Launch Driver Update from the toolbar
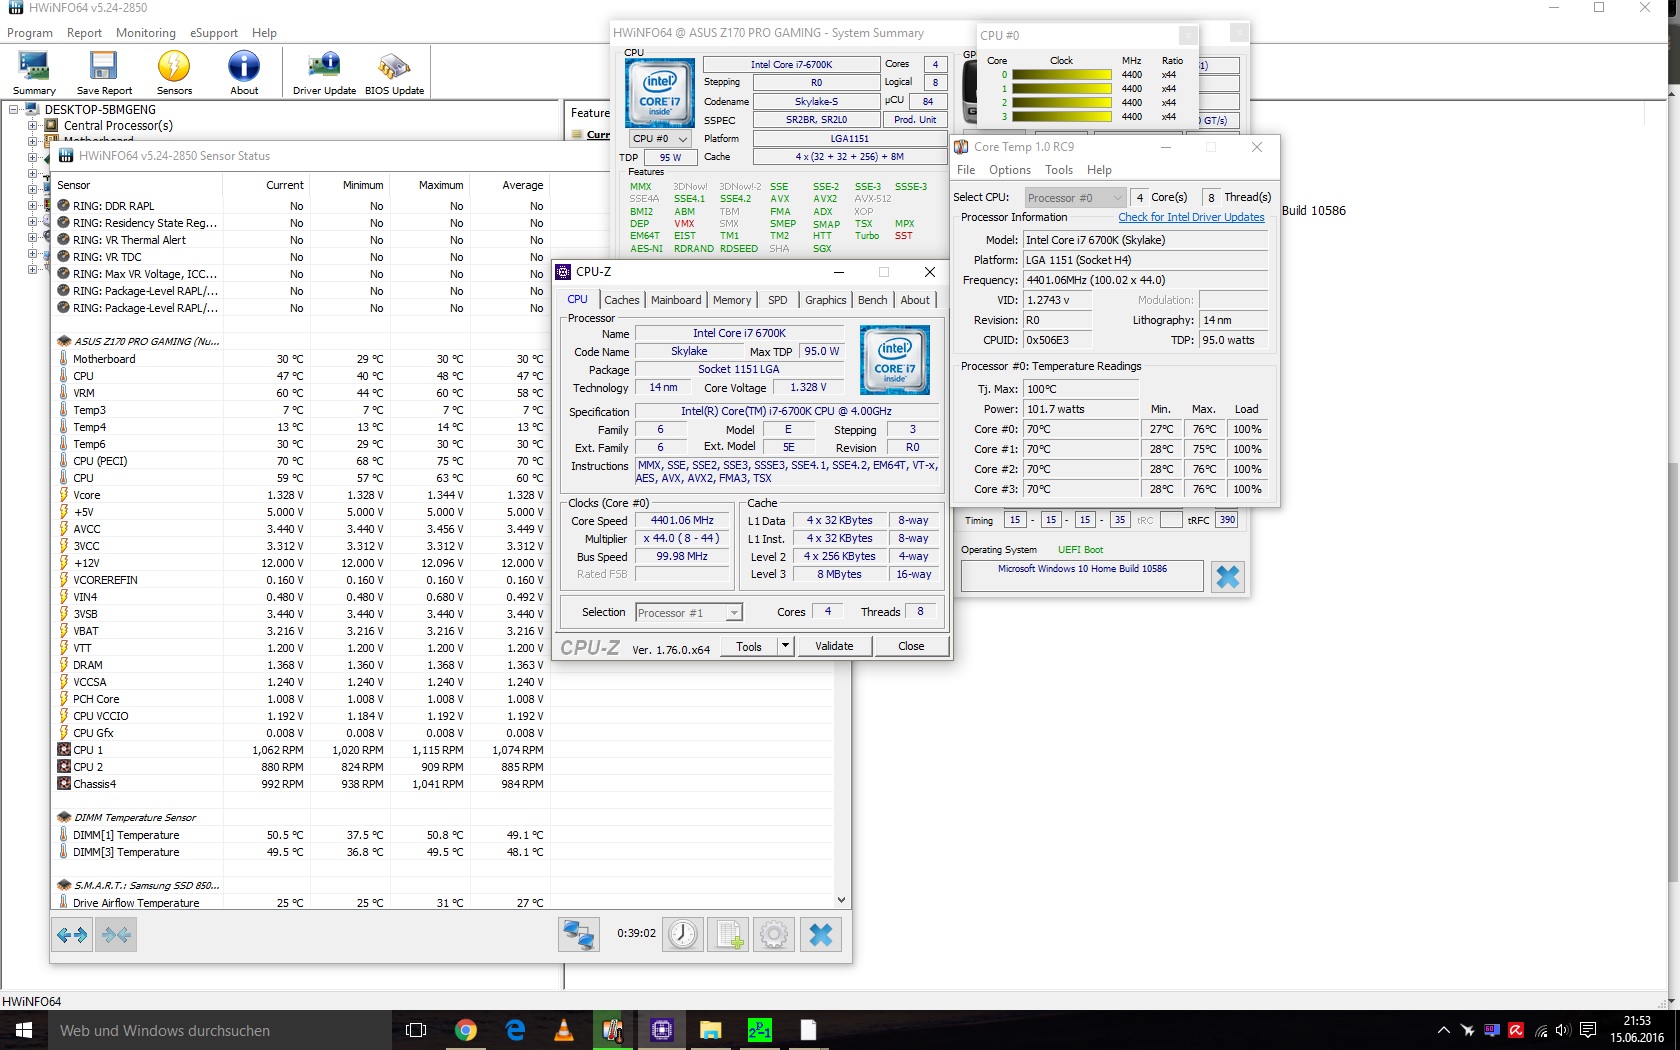Image resolution: width=1680 pixels, height=1050 pixels. tap(324, 73)
